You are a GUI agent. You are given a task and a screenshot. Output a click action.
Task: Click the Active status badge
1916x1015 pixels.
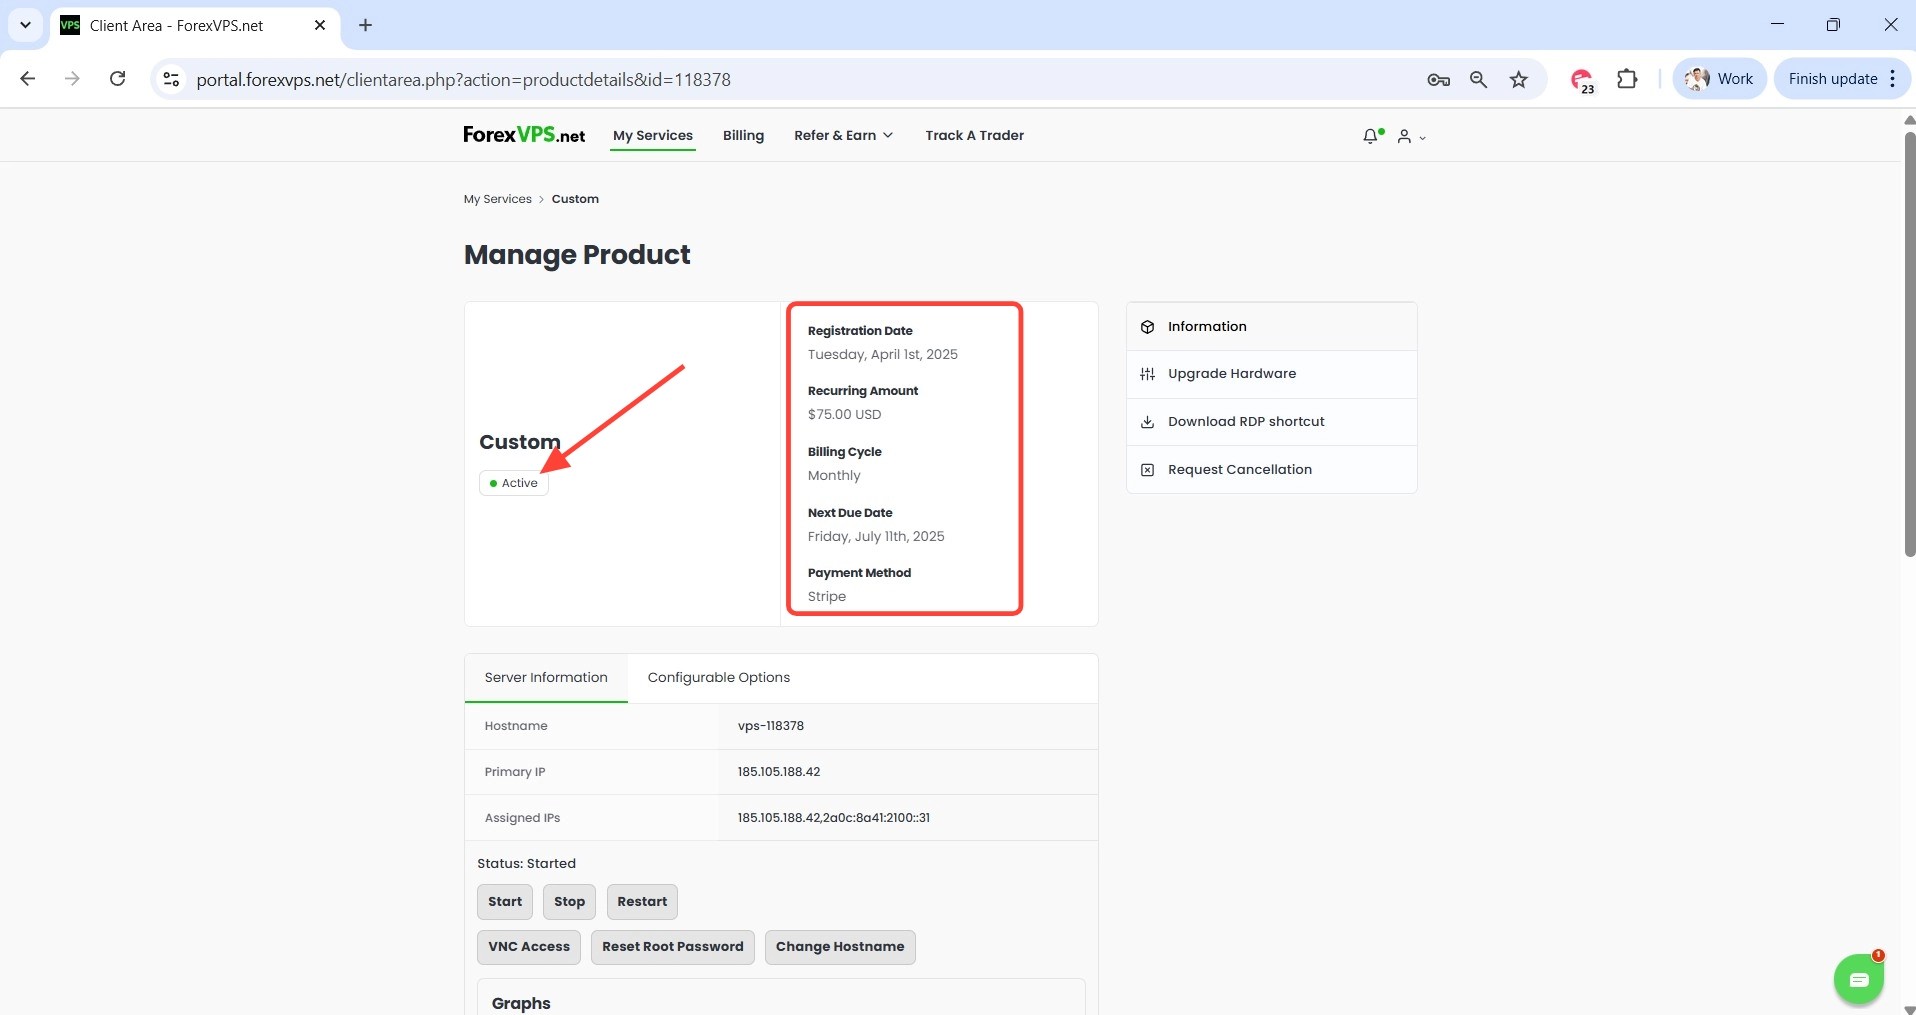(514, 483)
